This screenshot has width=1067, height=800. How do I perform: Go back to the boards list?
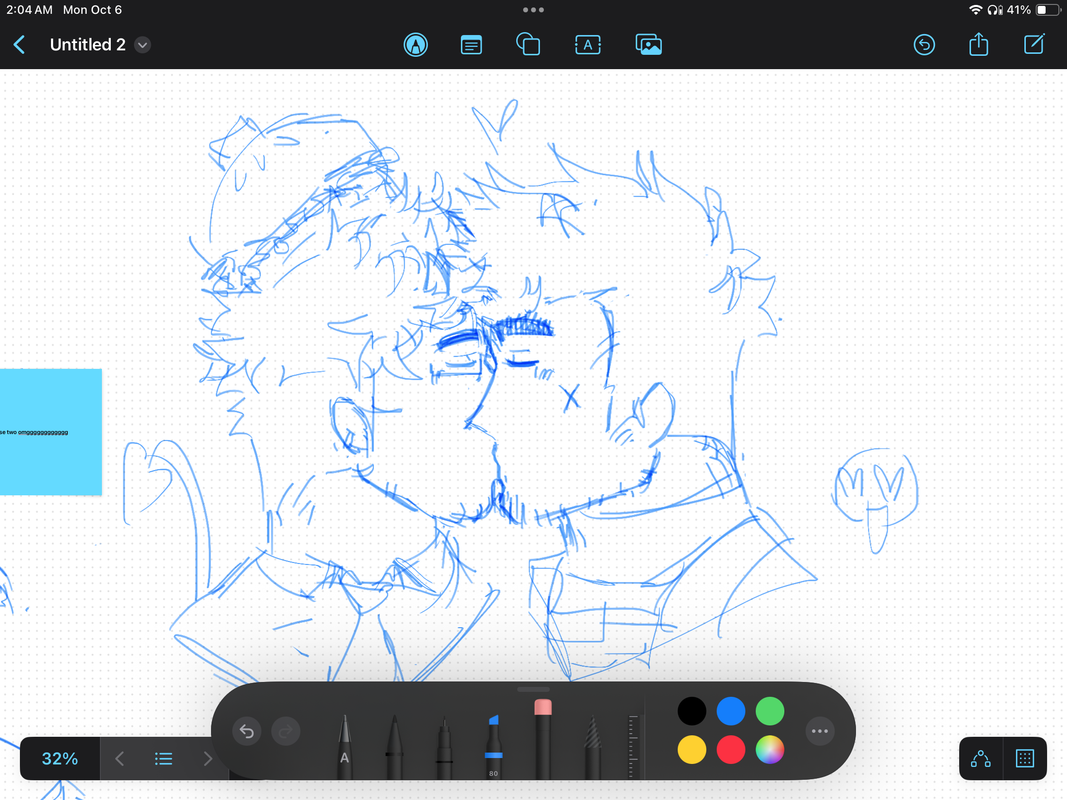point(20,45)
